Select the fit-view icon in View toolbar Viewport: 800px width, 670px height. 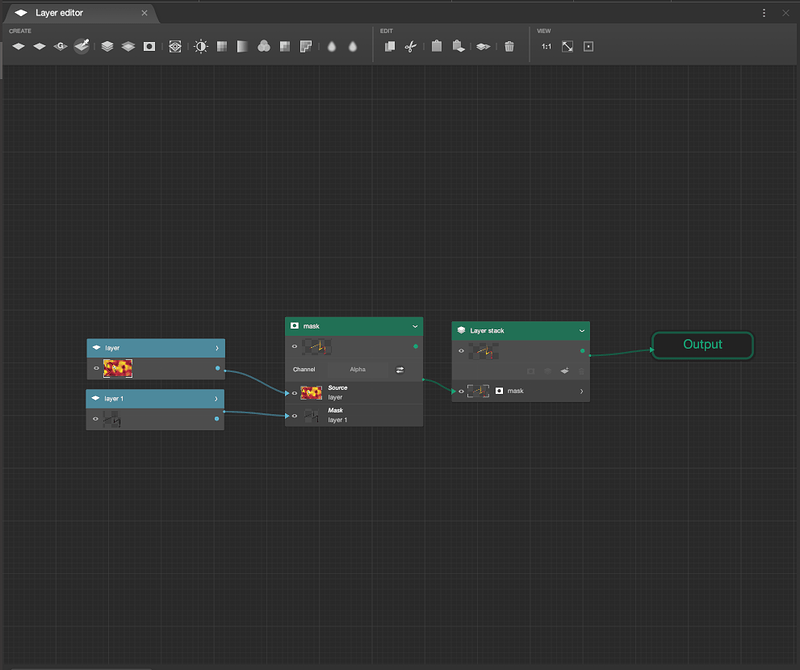coord(566,45)
